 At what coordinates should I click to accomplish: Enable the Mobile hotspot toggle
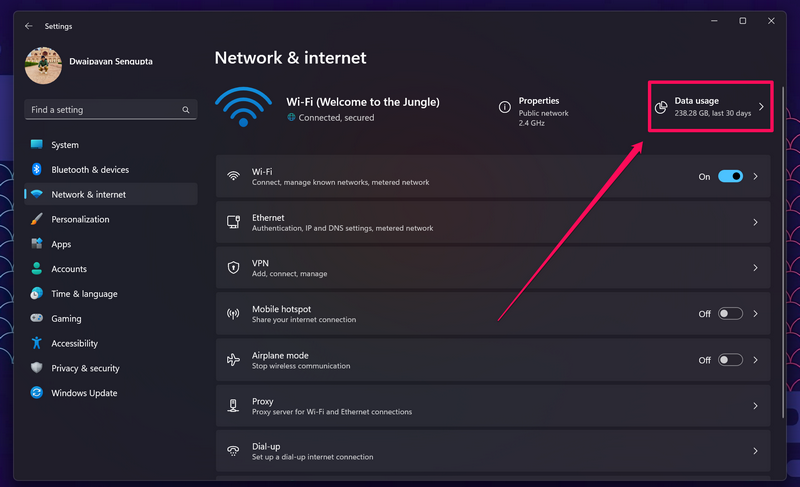[730, 314]
